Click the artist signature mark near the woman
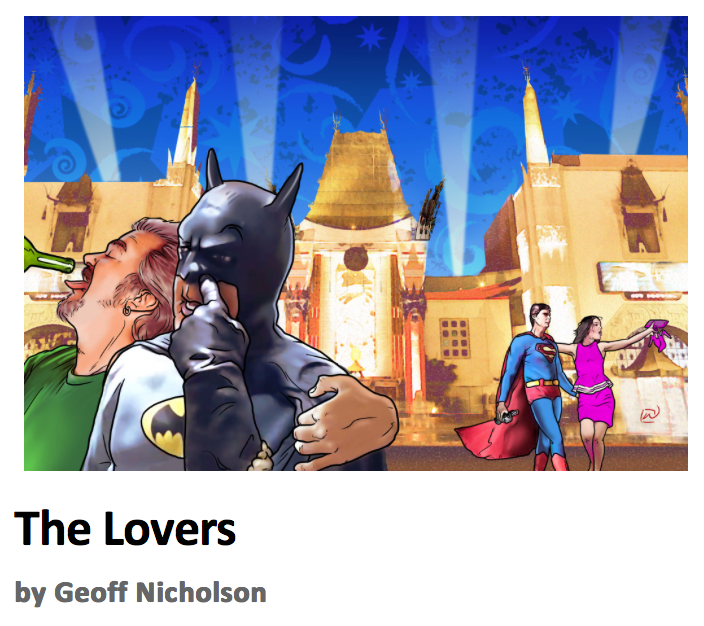Viewport: 704px width, 626px height. tap(650, 414)
